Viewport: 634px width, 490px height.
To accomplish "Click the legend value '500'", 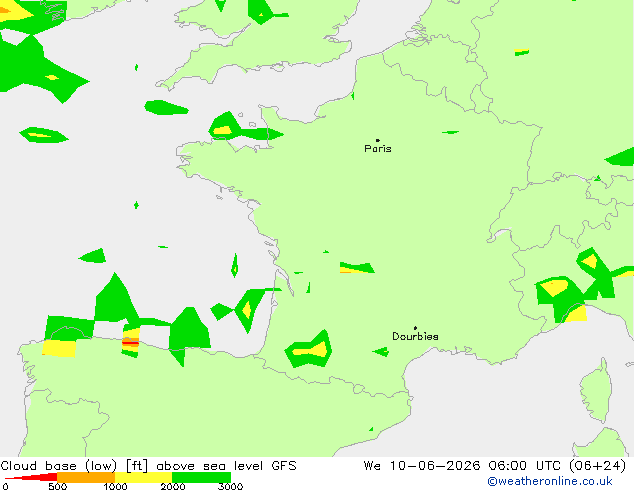I will (57, 486).
